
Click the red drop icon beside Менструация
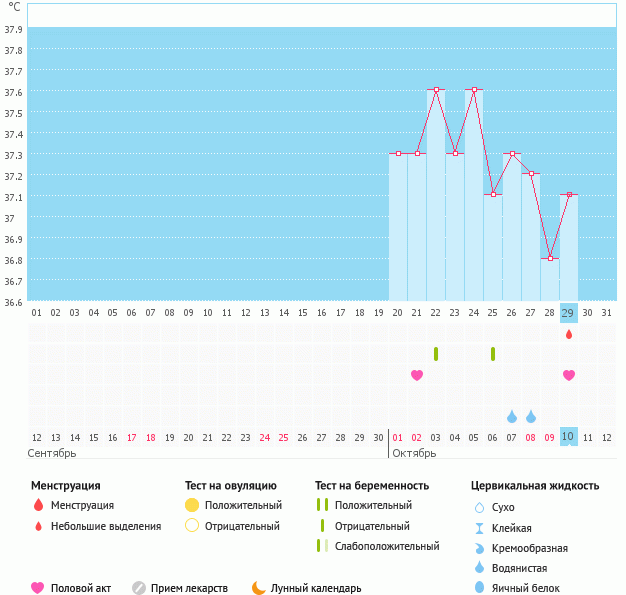pyautogui.click(x=38, y=505)
